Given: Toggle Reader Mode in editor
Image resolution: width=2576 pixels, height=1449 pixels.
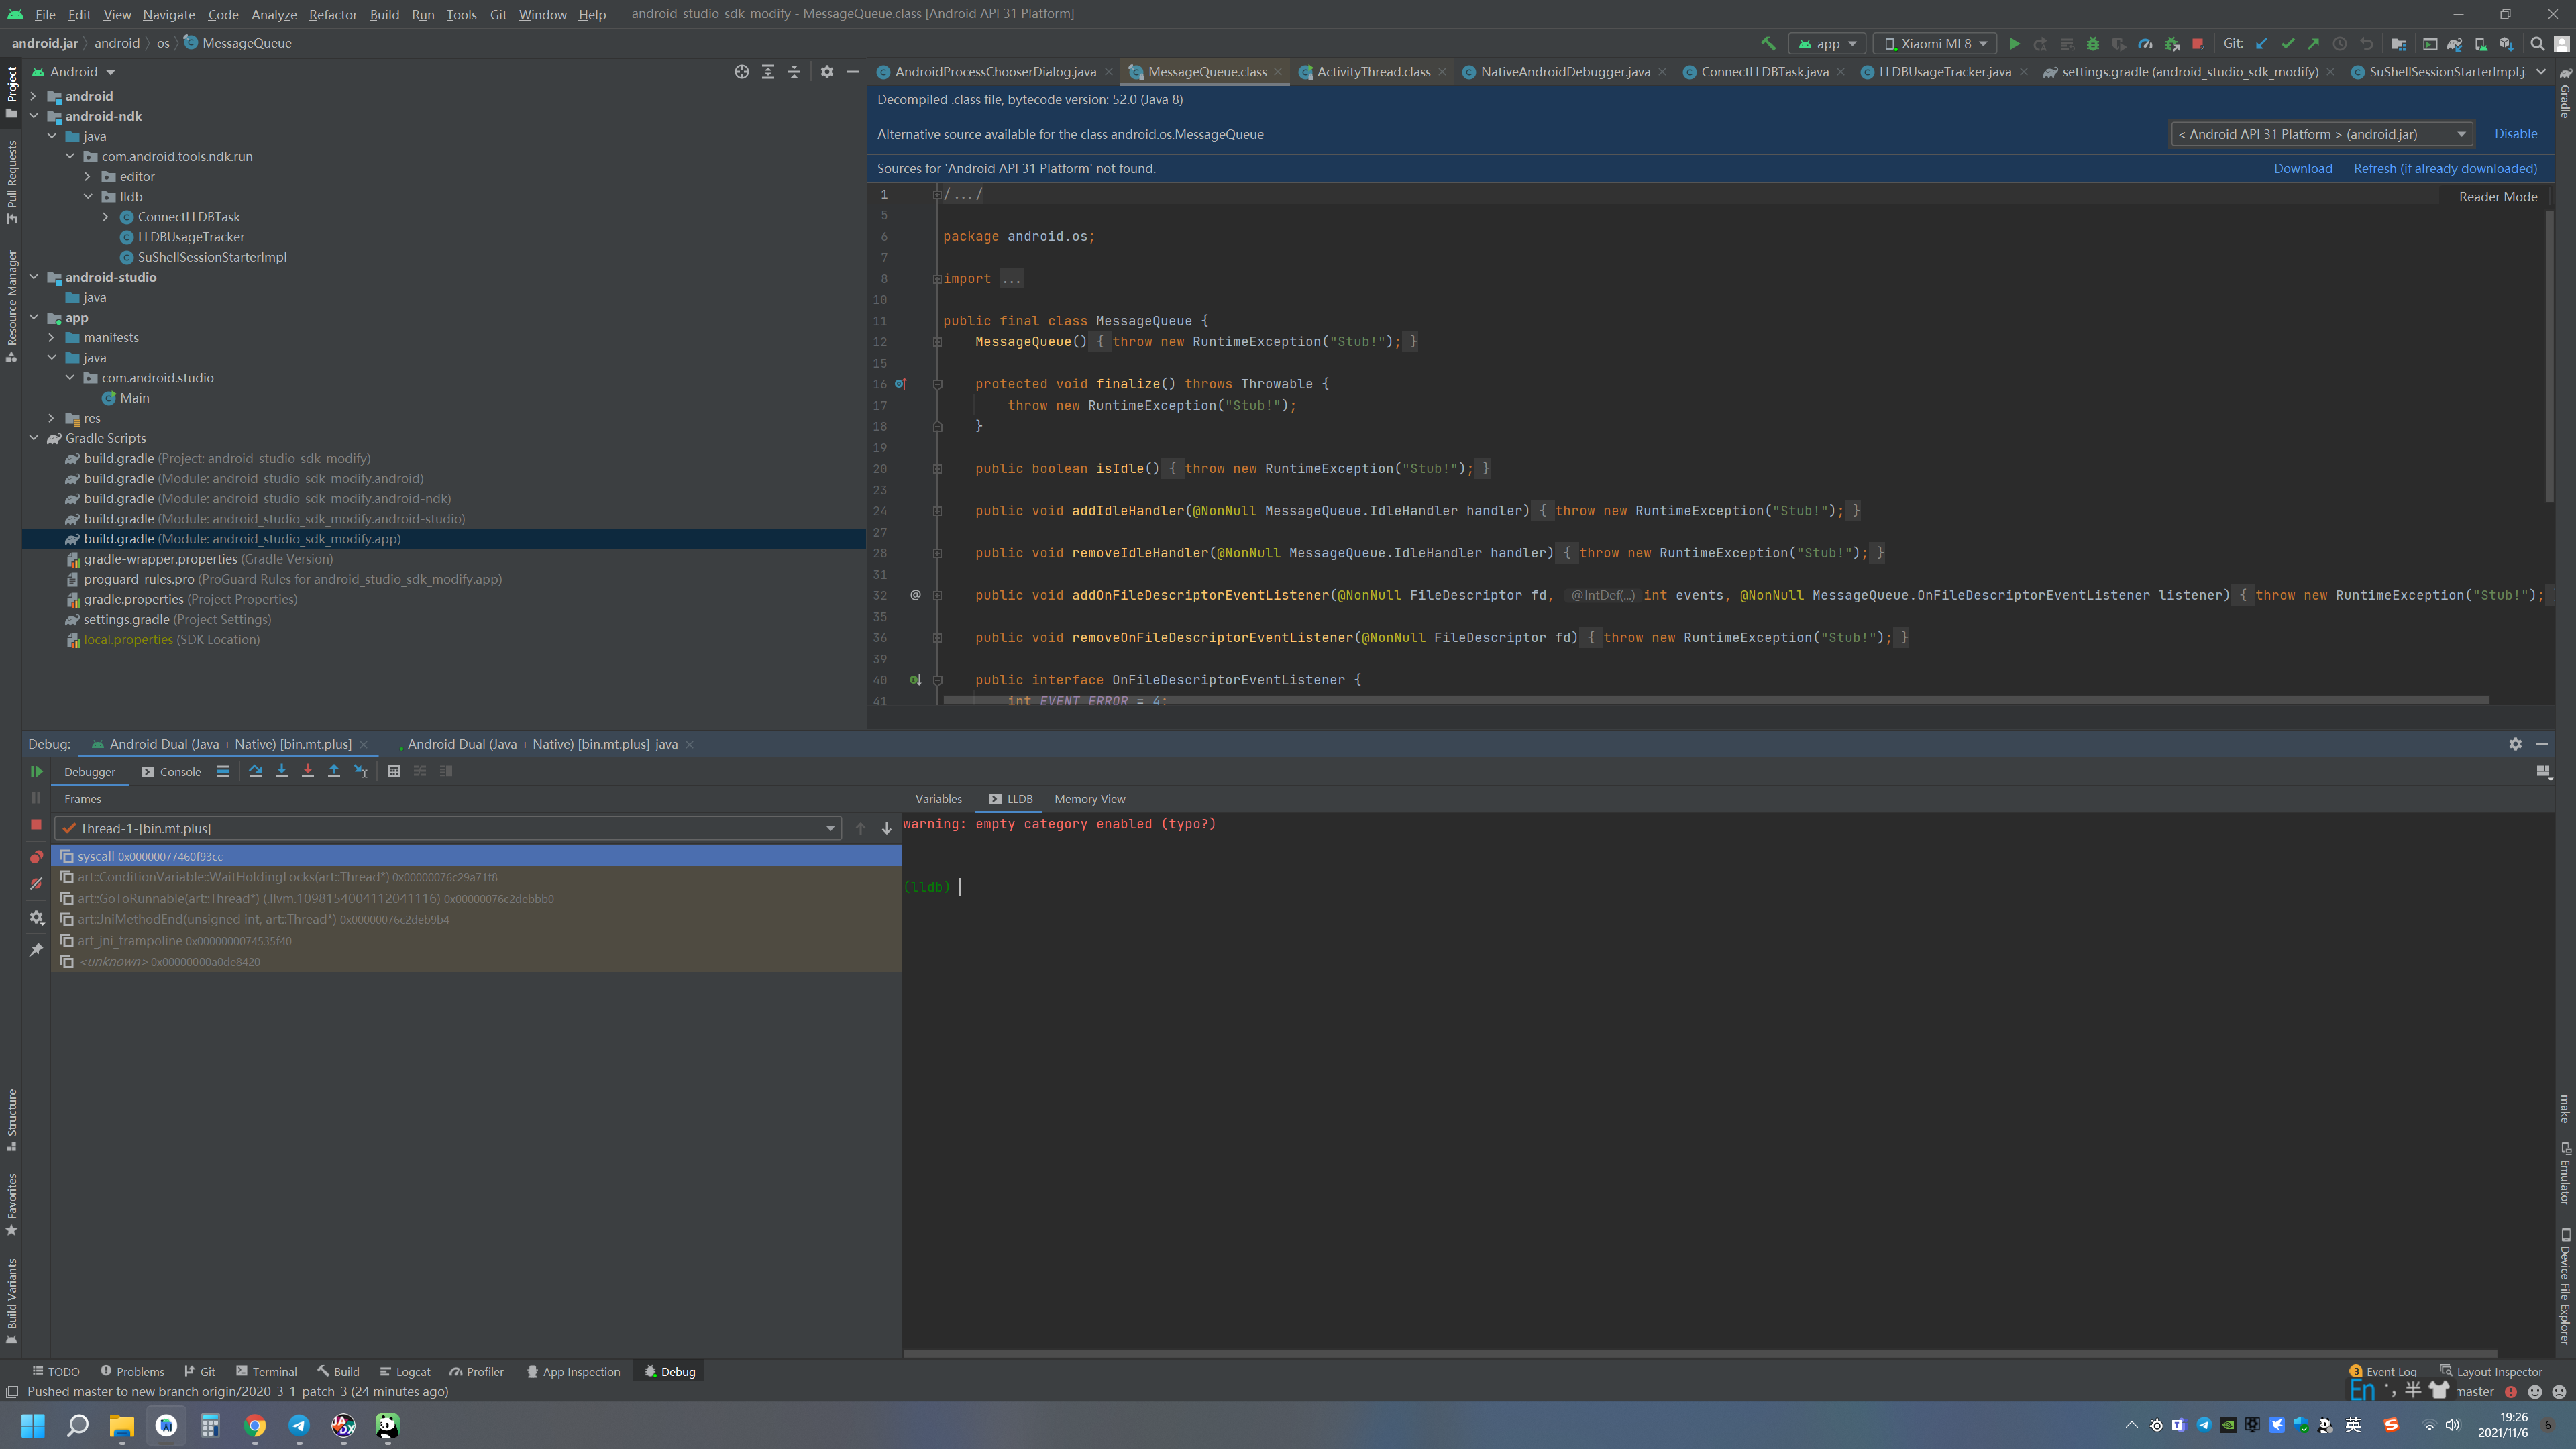Looking at the screenshot, I should [2497, 197].
